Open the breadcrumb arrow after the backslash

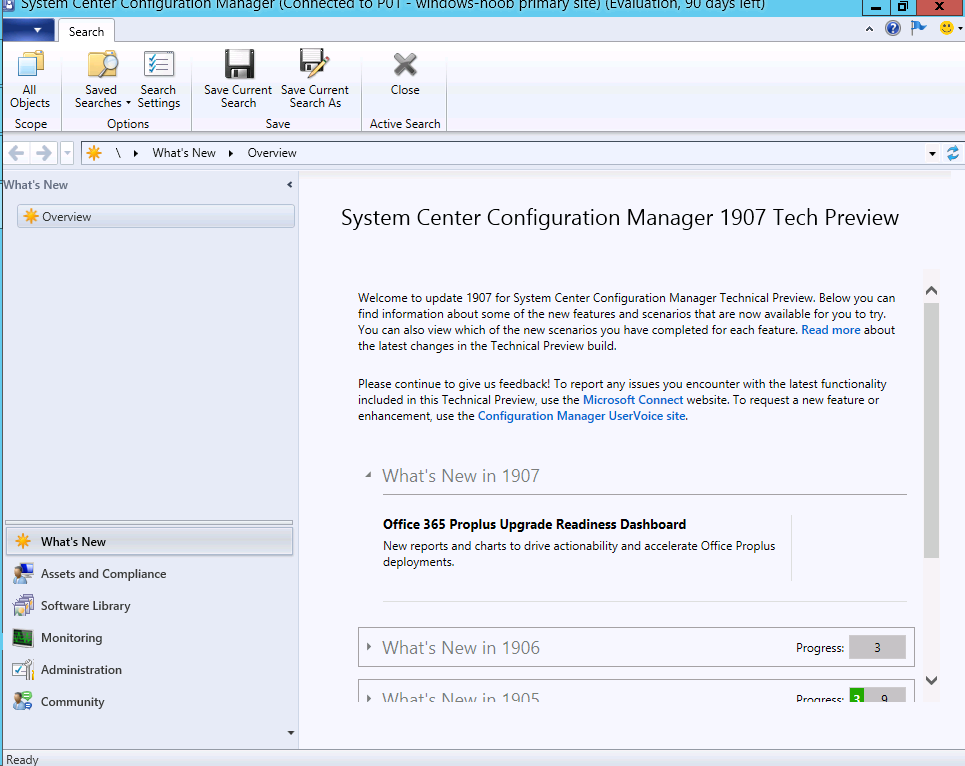(135, 153)
